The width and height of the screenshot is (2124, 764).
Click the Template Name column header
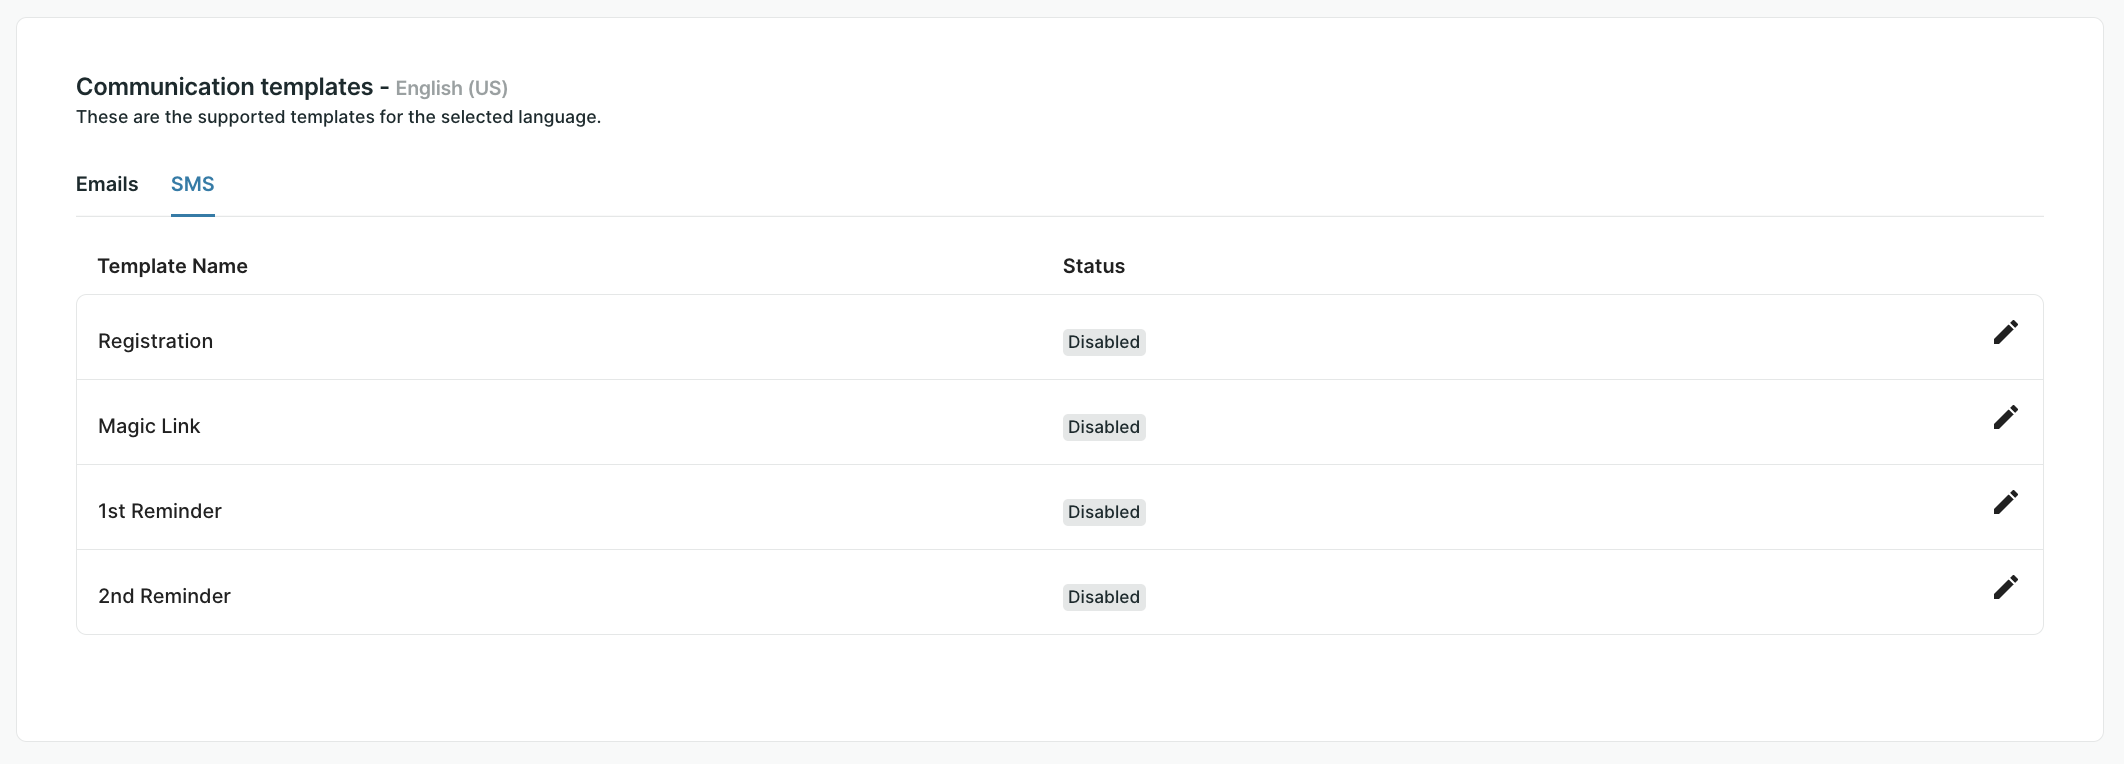click(x=172, y=265)
